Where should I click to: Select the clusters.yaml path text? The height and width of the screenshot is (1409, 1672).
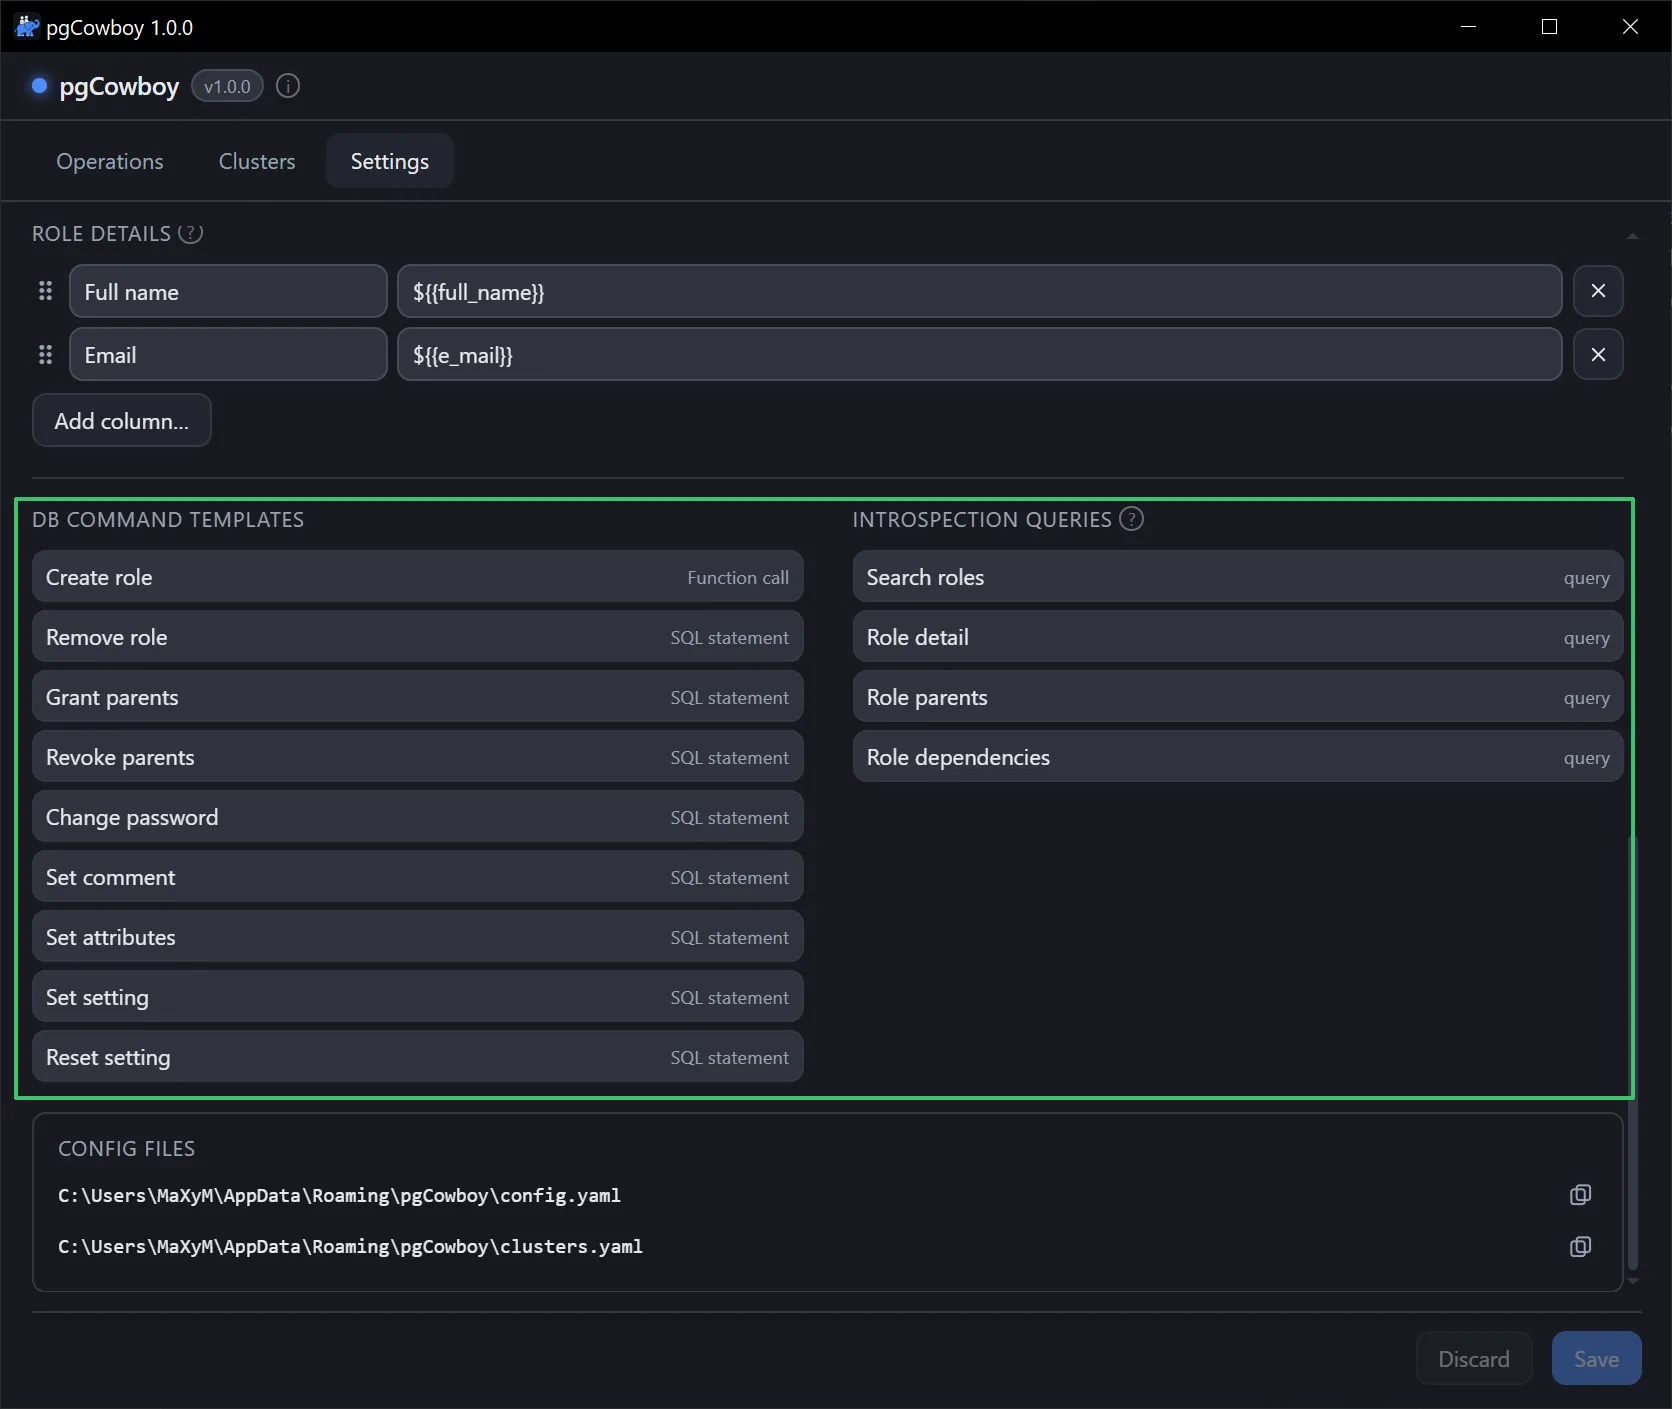pyautogui.click(x=350, y=1246)
